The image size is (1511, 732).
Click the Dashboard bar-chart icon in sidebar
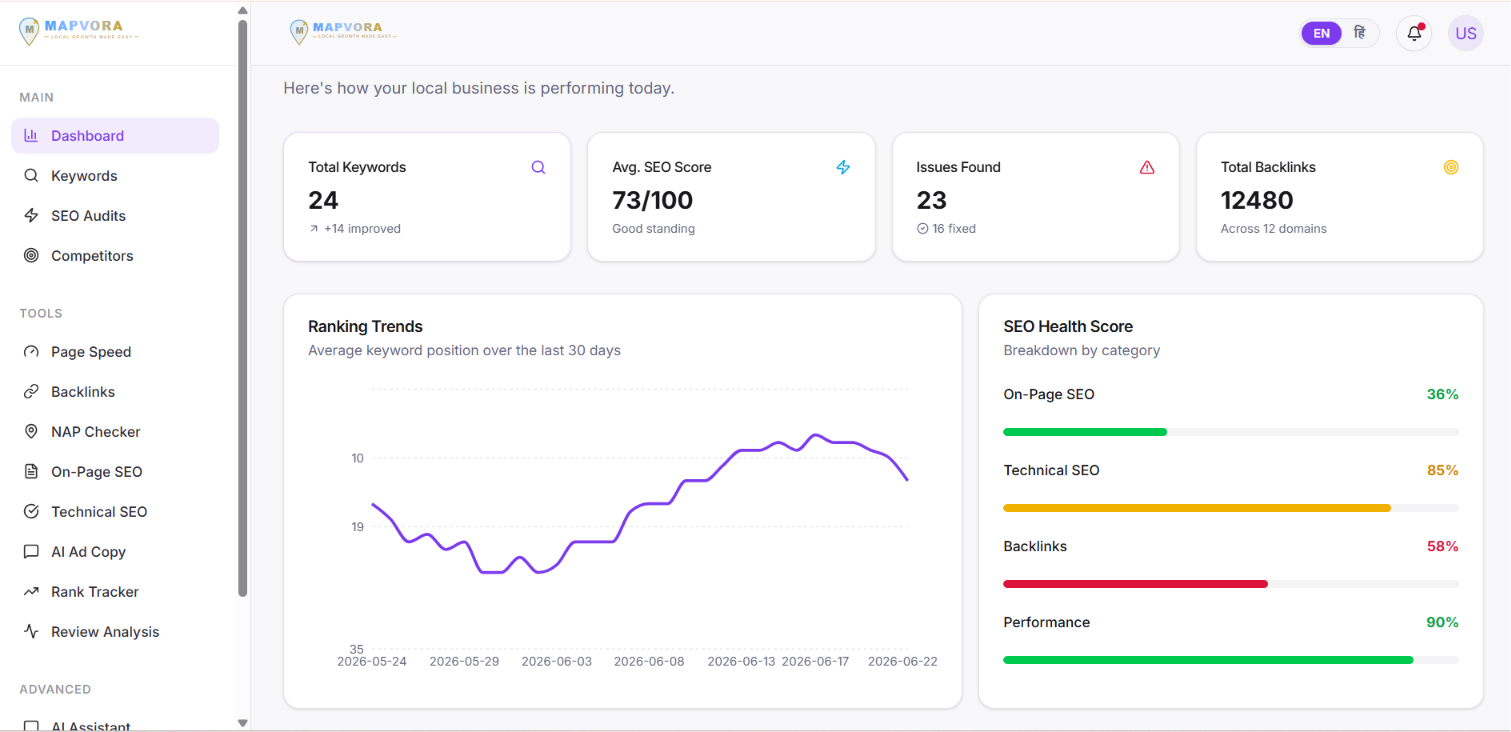click(x=31, y=136)
